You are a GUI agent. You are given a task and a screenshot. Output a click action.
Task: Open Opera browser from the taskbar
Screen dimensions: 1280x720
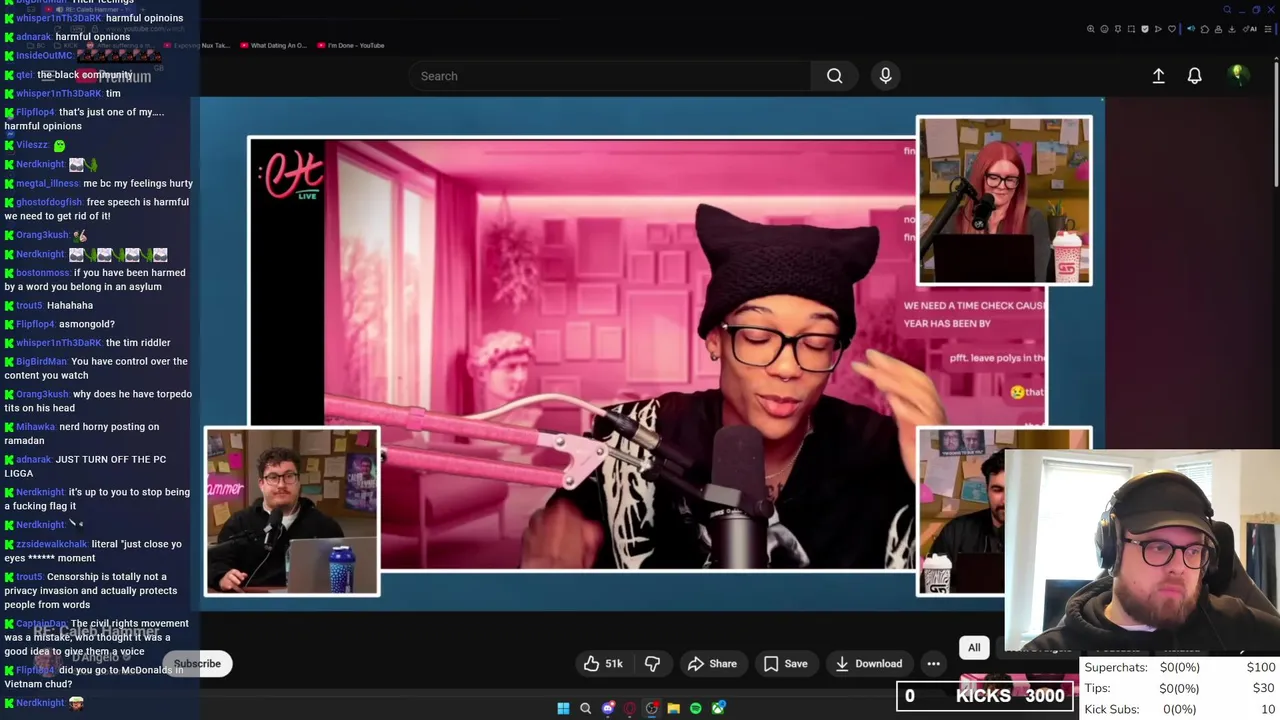(630, 708)
